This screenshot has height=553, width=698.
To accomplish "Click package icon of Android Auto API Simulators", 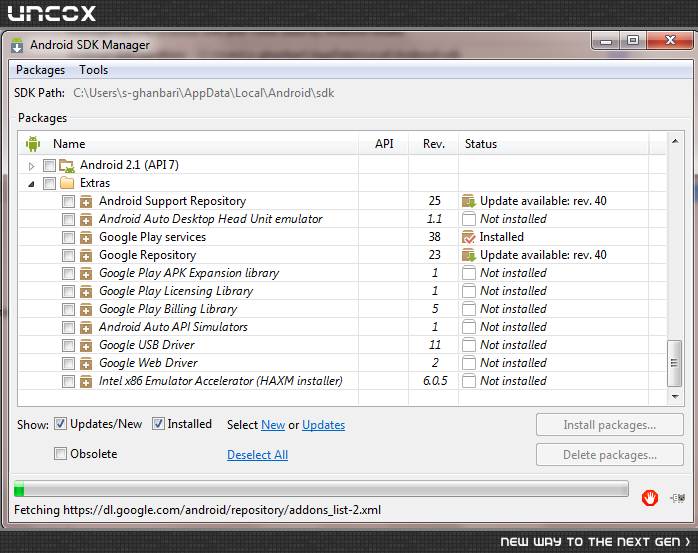I will click(86, 327).
